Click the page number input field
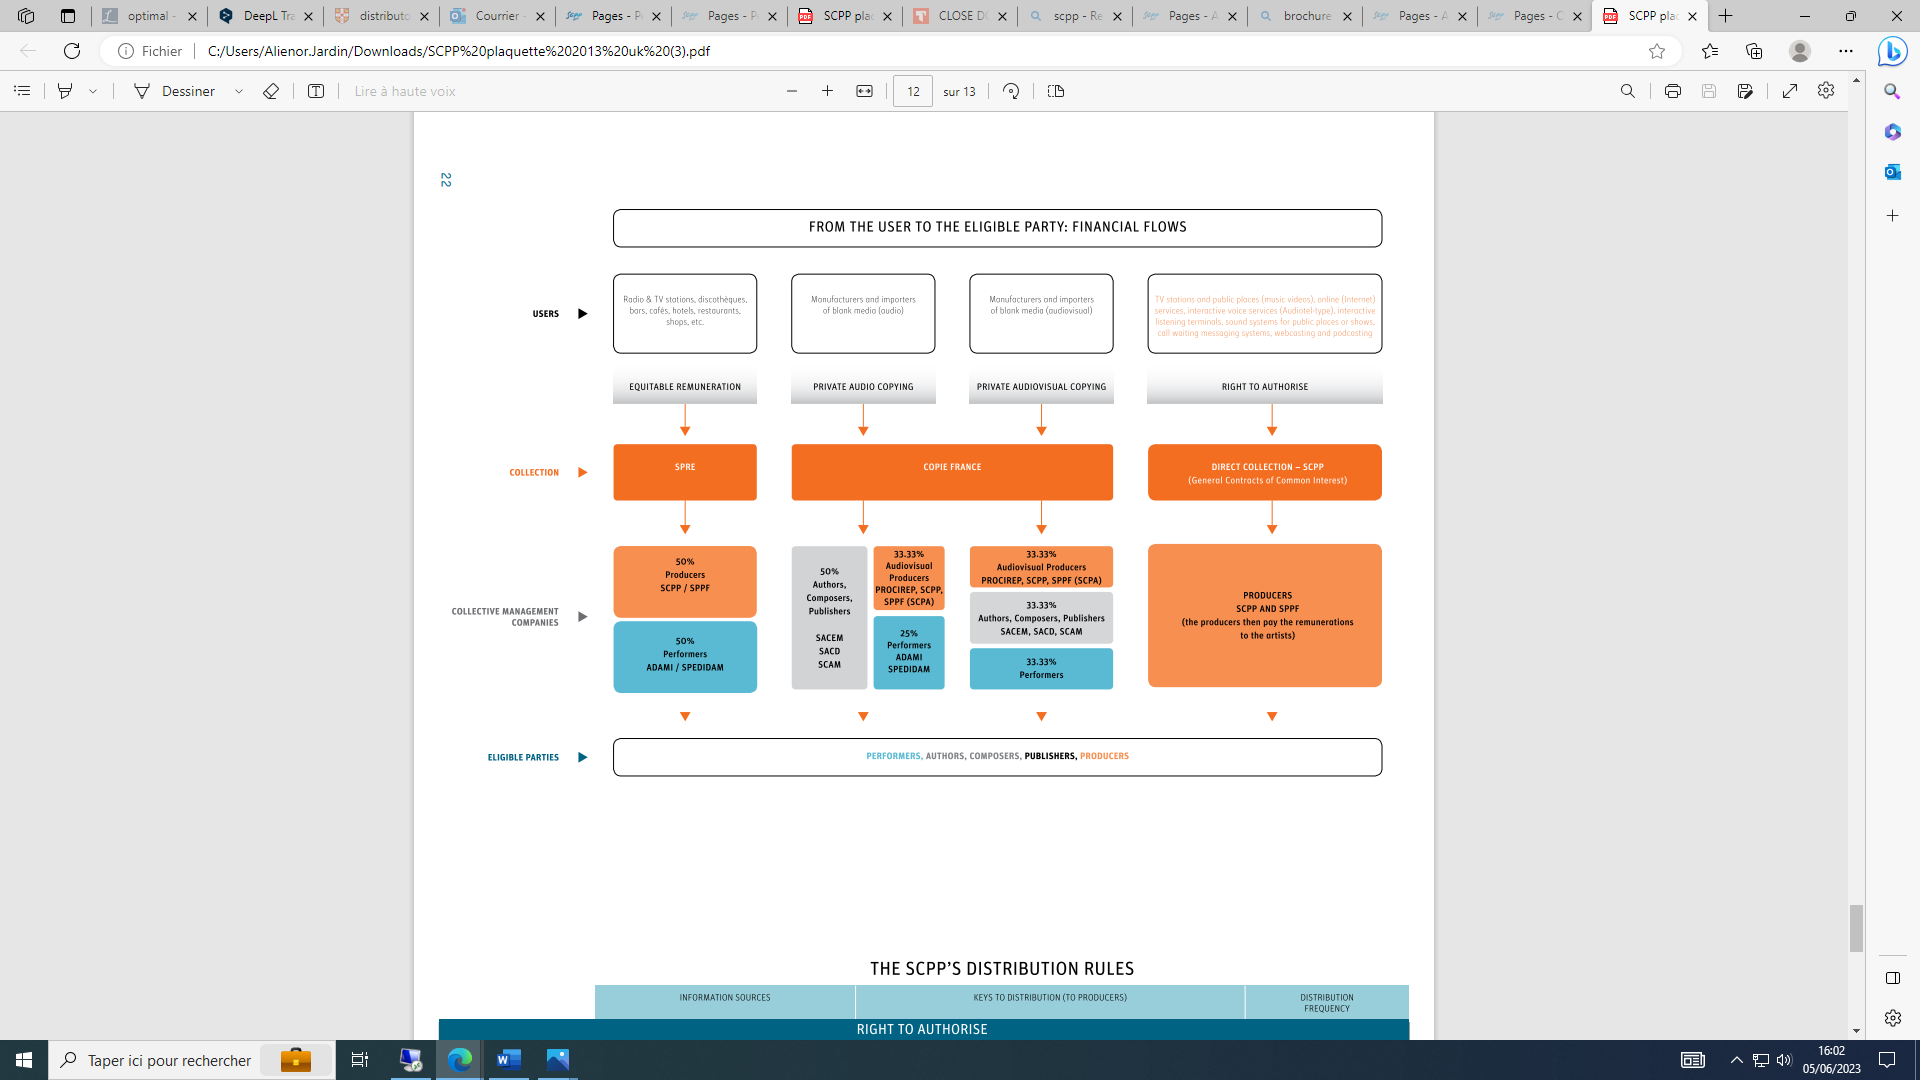The height and width of the screenshot is (1080, 1920). tap(912, 91)
